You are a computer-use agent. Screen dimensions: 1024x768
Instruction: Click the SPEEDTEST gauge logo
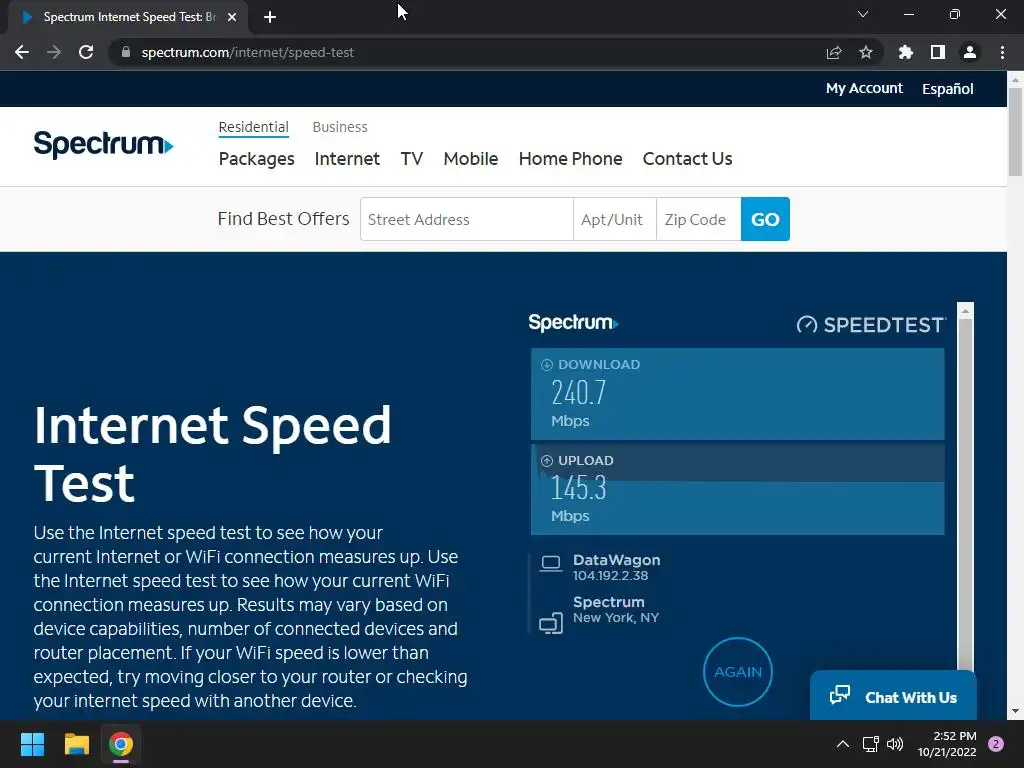[871, 325]
